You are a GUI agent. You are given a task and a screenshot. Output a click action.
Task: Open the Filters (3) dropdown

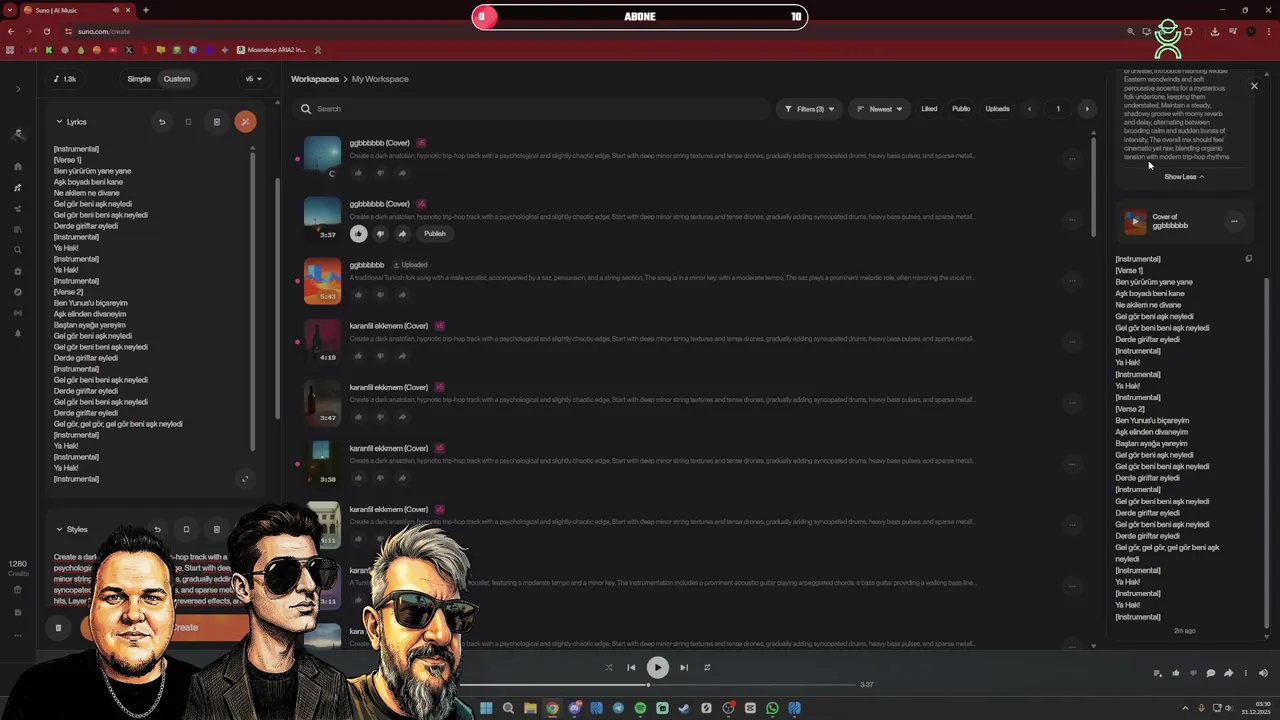[x=809, y=109]
